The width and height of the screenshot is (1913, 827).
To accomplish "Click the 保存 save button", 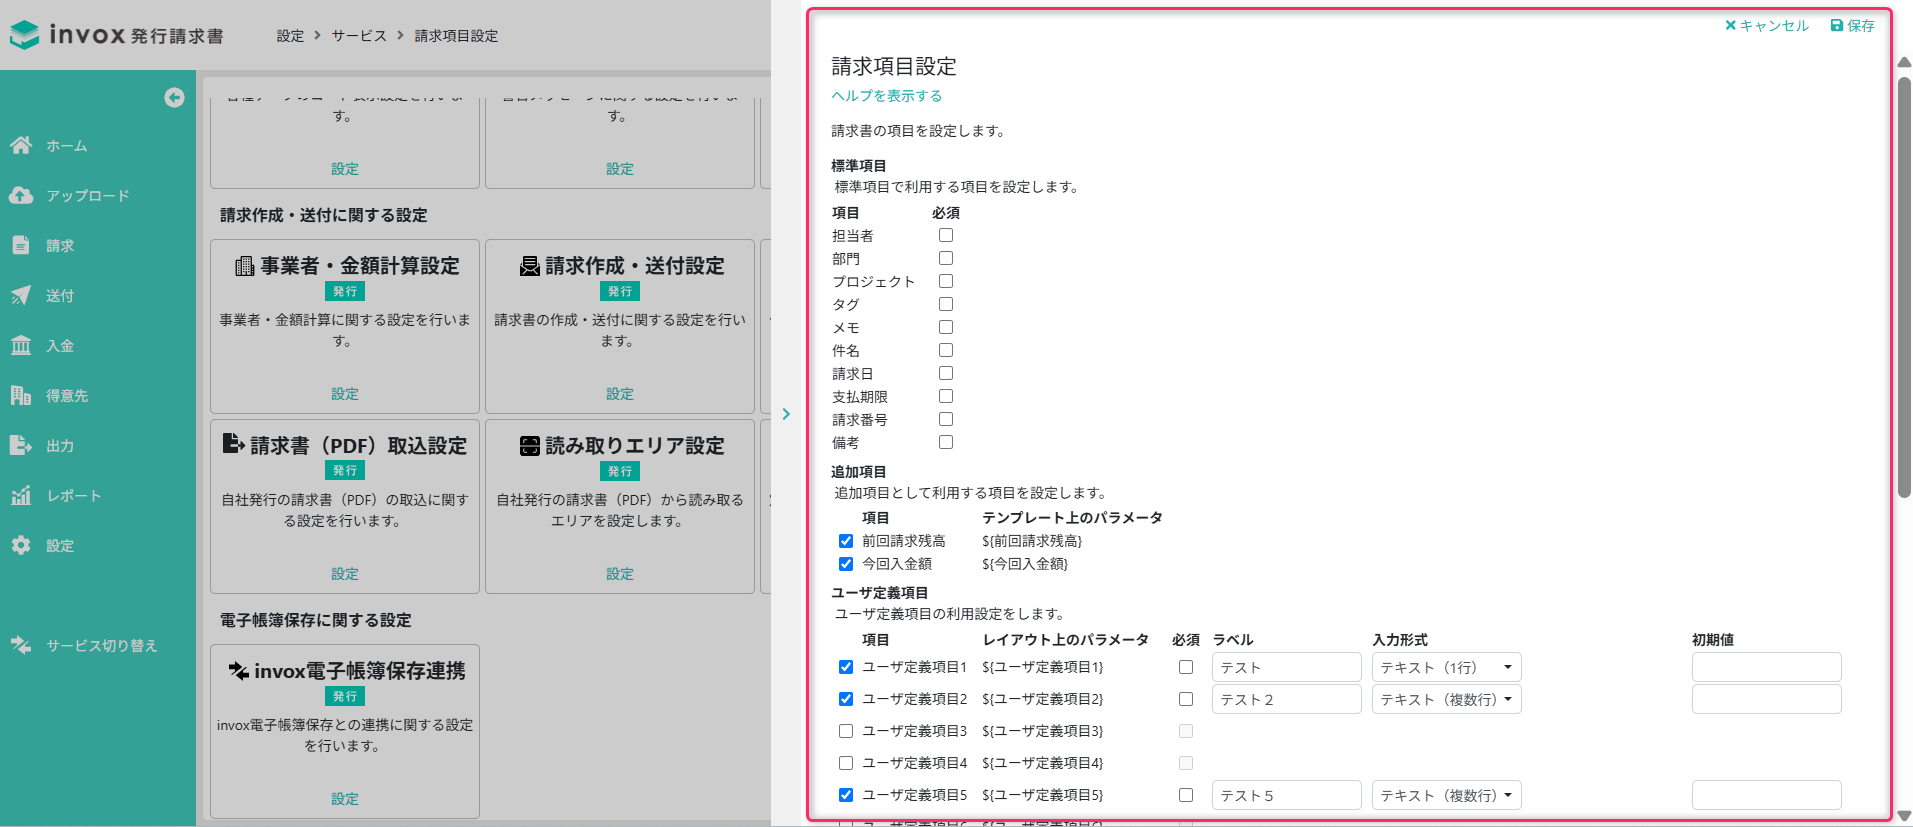I will click(1852, 26).
